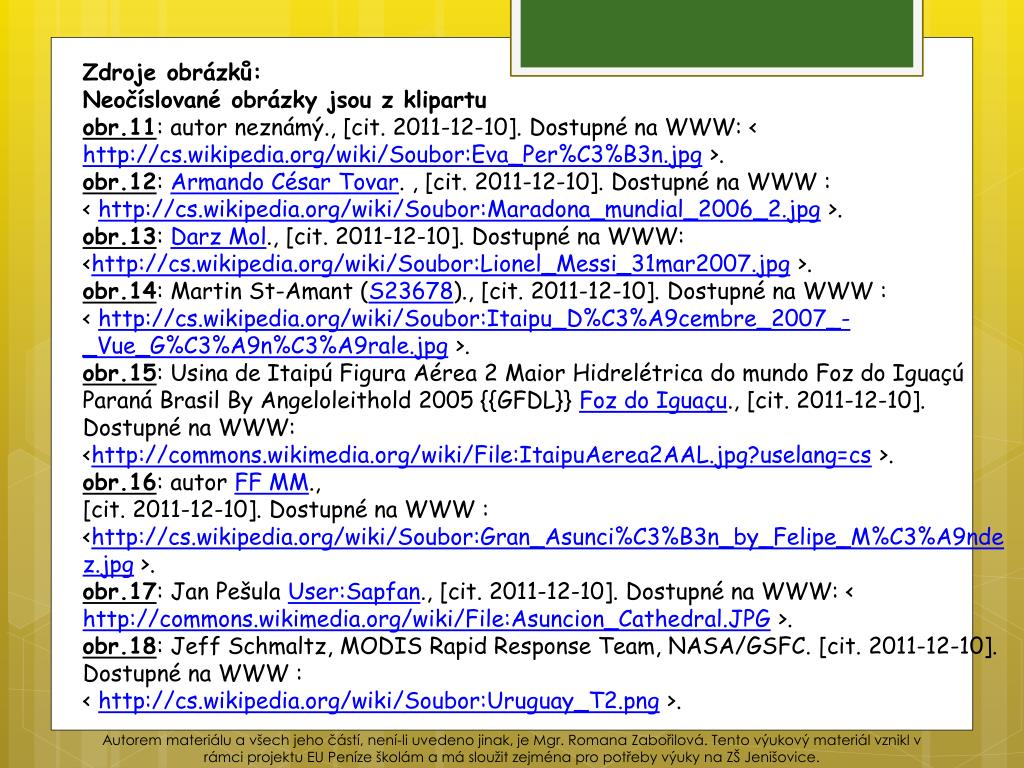1024x768 pixels.
Task: Open the ItaipuAerea2AAL.jpg commons link
Action: coord(481,455)
